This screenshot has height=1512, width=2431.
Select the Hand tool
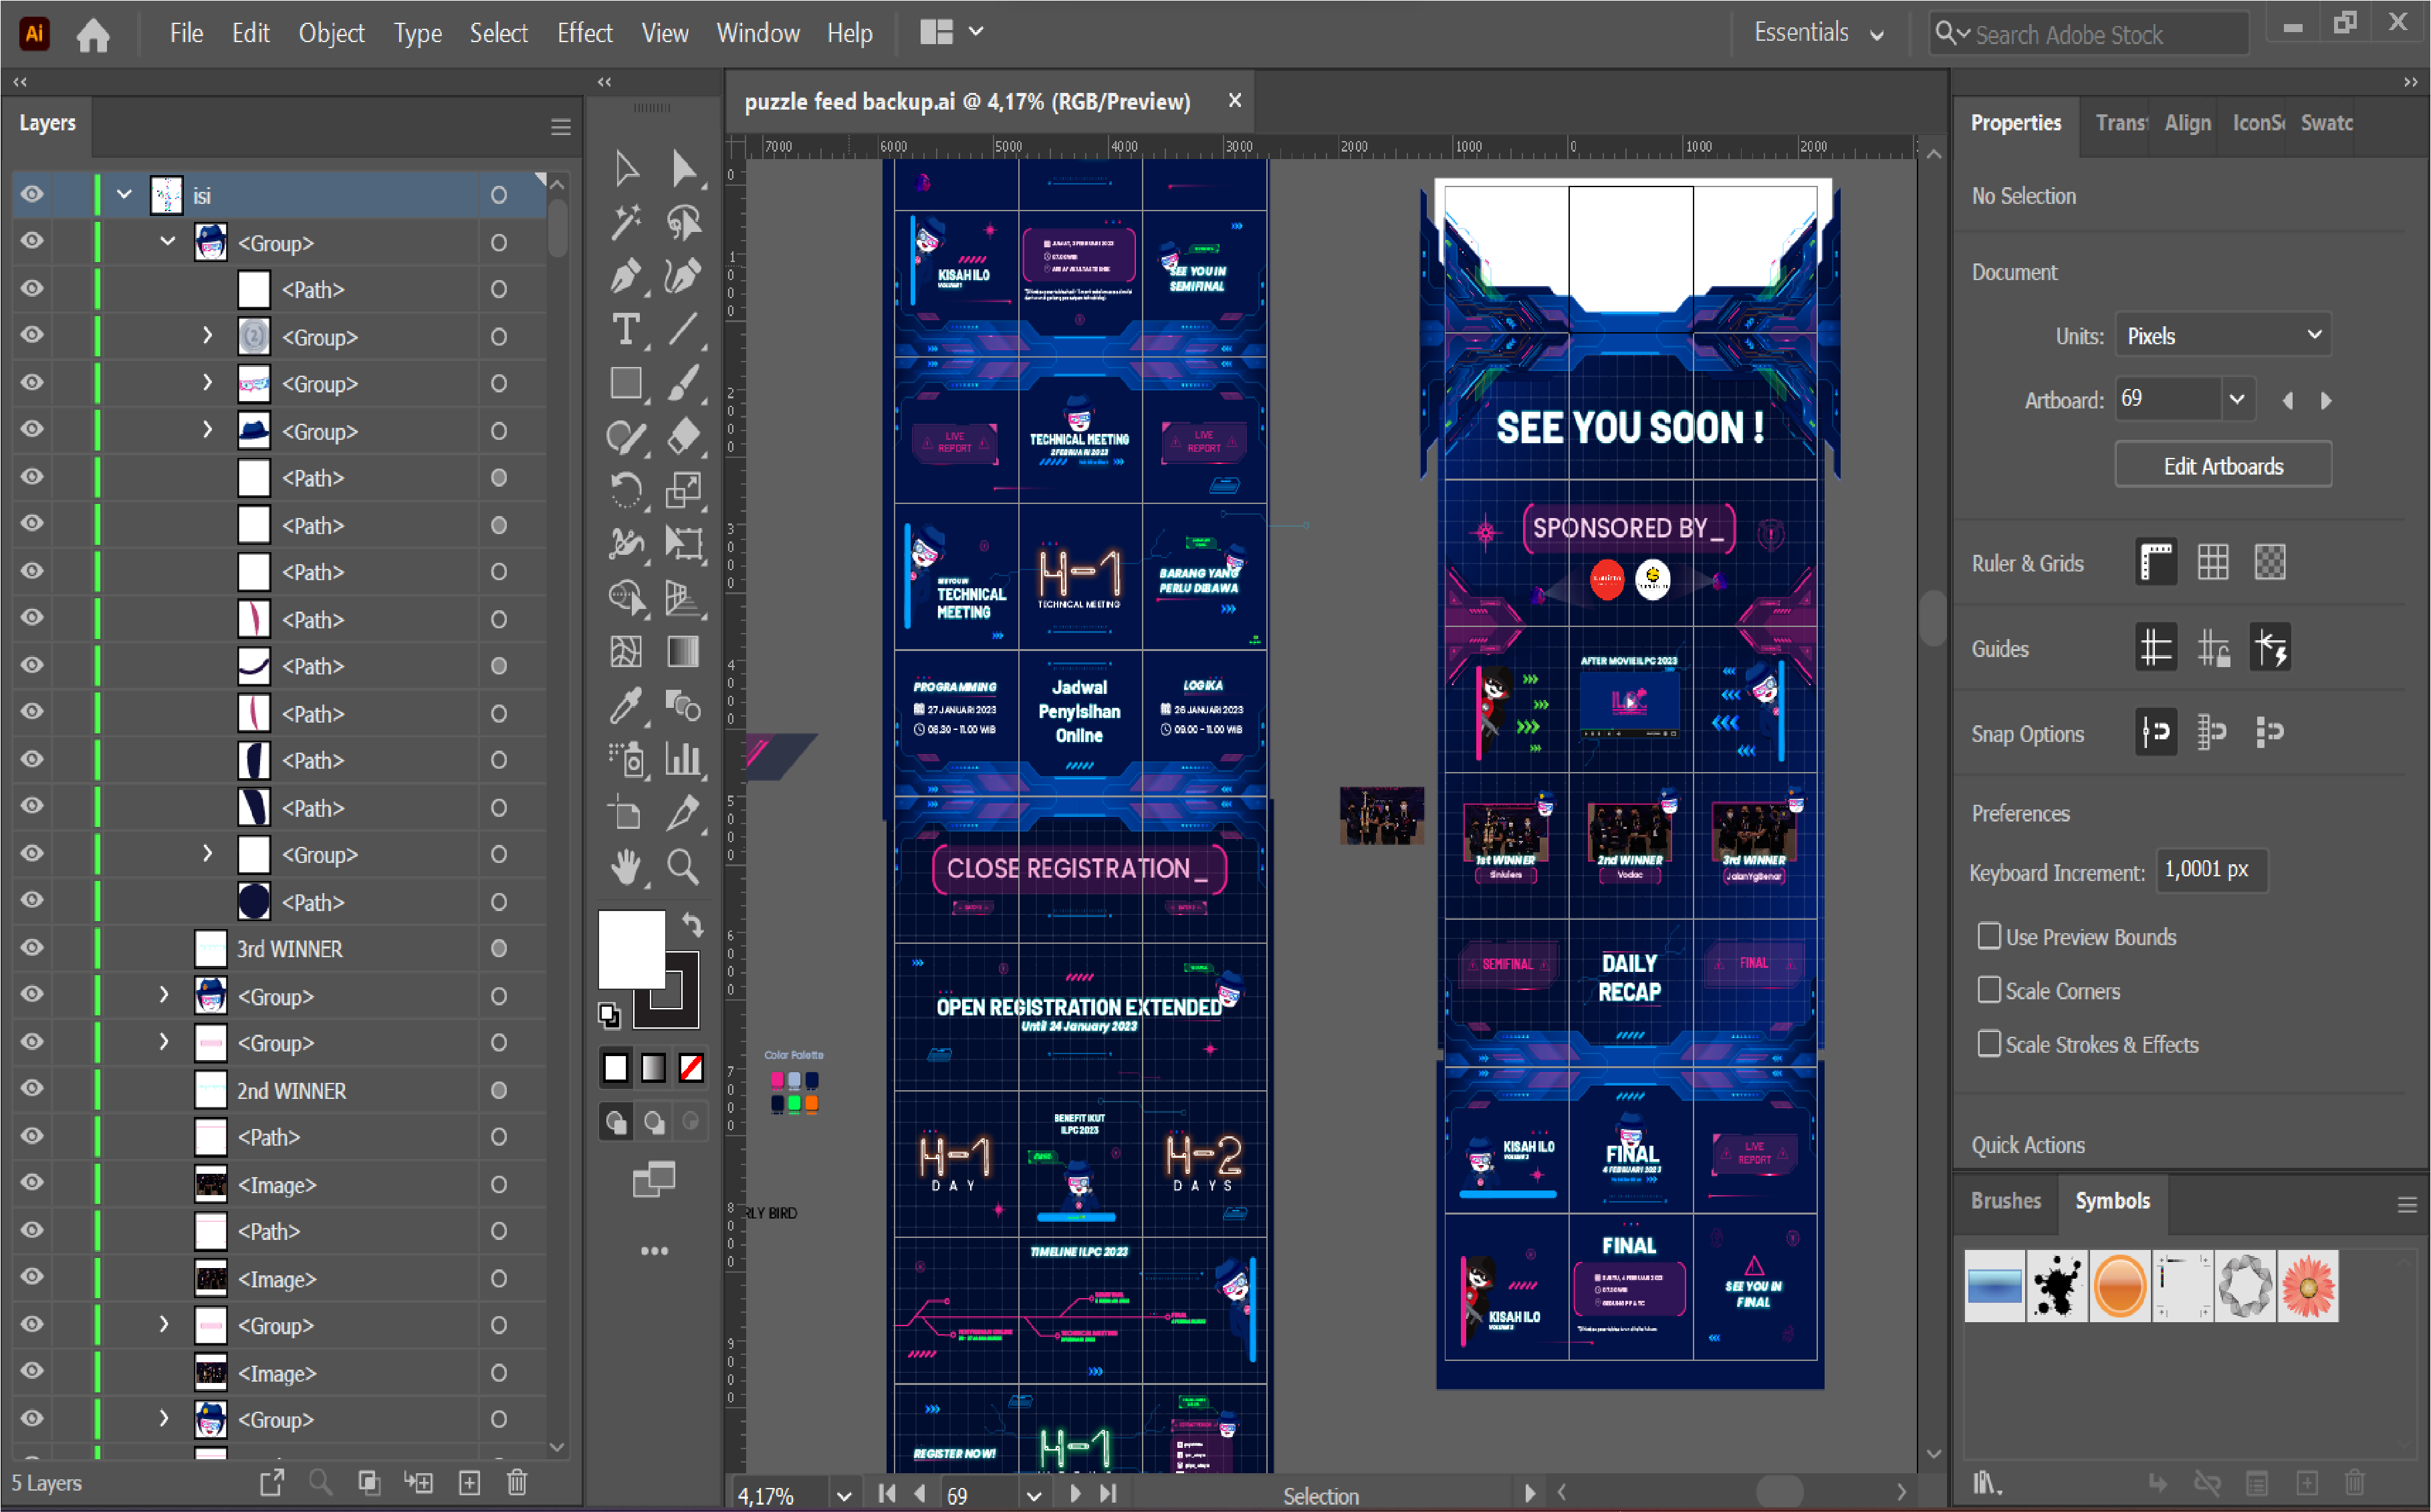(627, 867)
